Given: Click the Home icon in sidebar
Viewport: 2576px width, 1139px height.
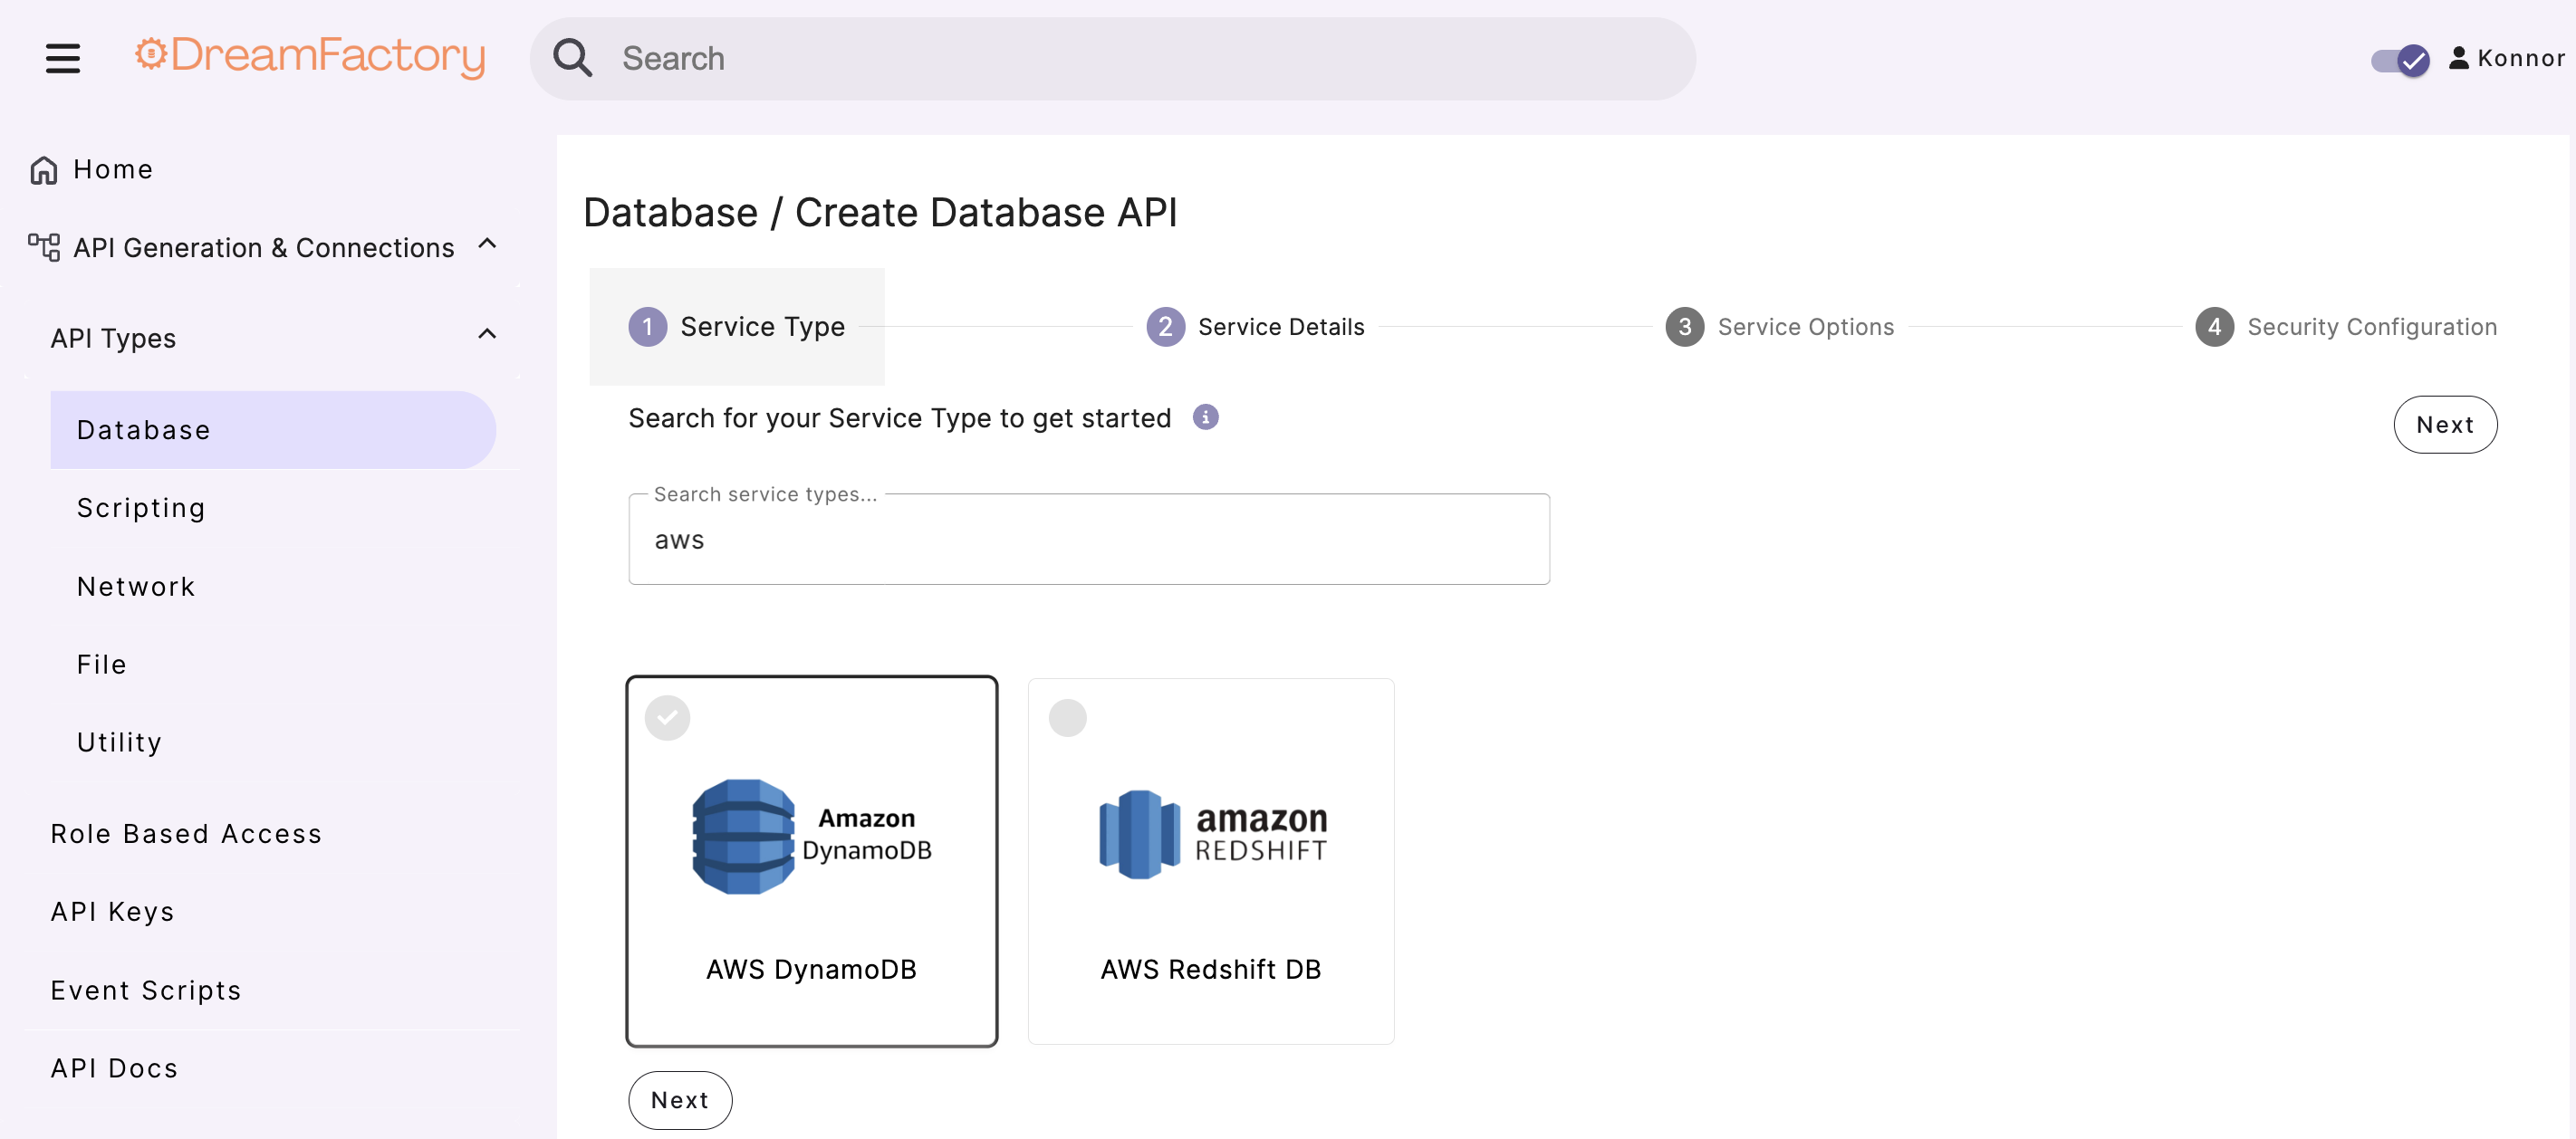Looking at the screenshot, I should (44, 170).
